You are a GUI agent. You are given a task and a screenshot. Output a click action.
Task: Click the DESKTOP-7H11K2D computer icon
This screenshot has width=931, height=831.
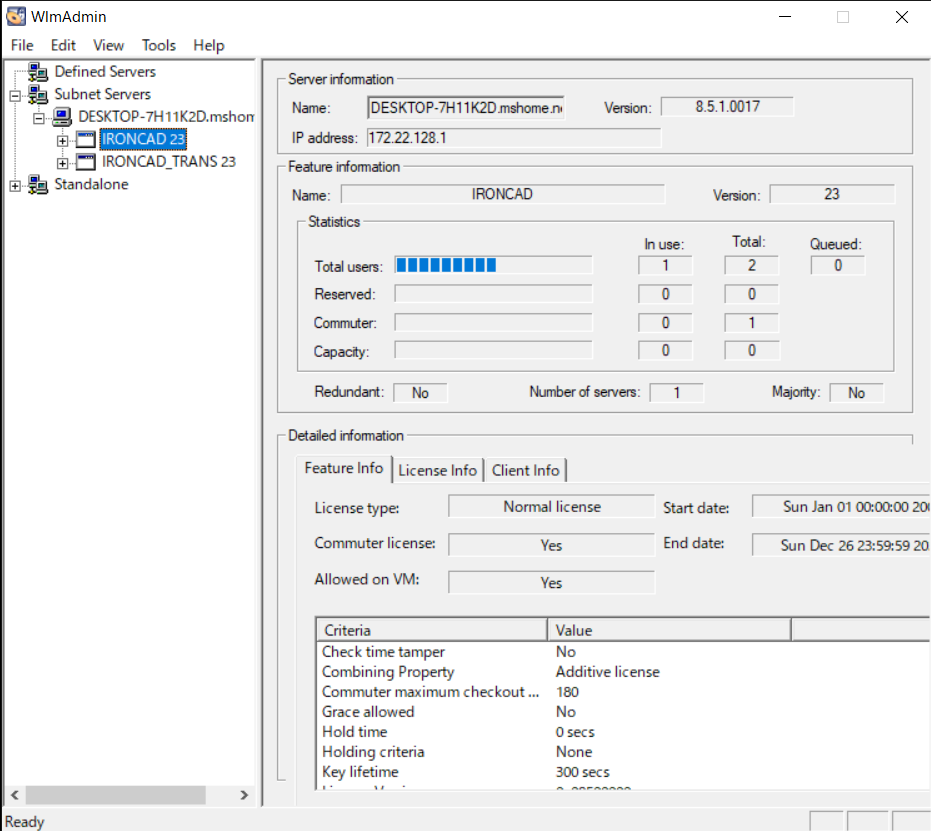[x=62, y=117]
